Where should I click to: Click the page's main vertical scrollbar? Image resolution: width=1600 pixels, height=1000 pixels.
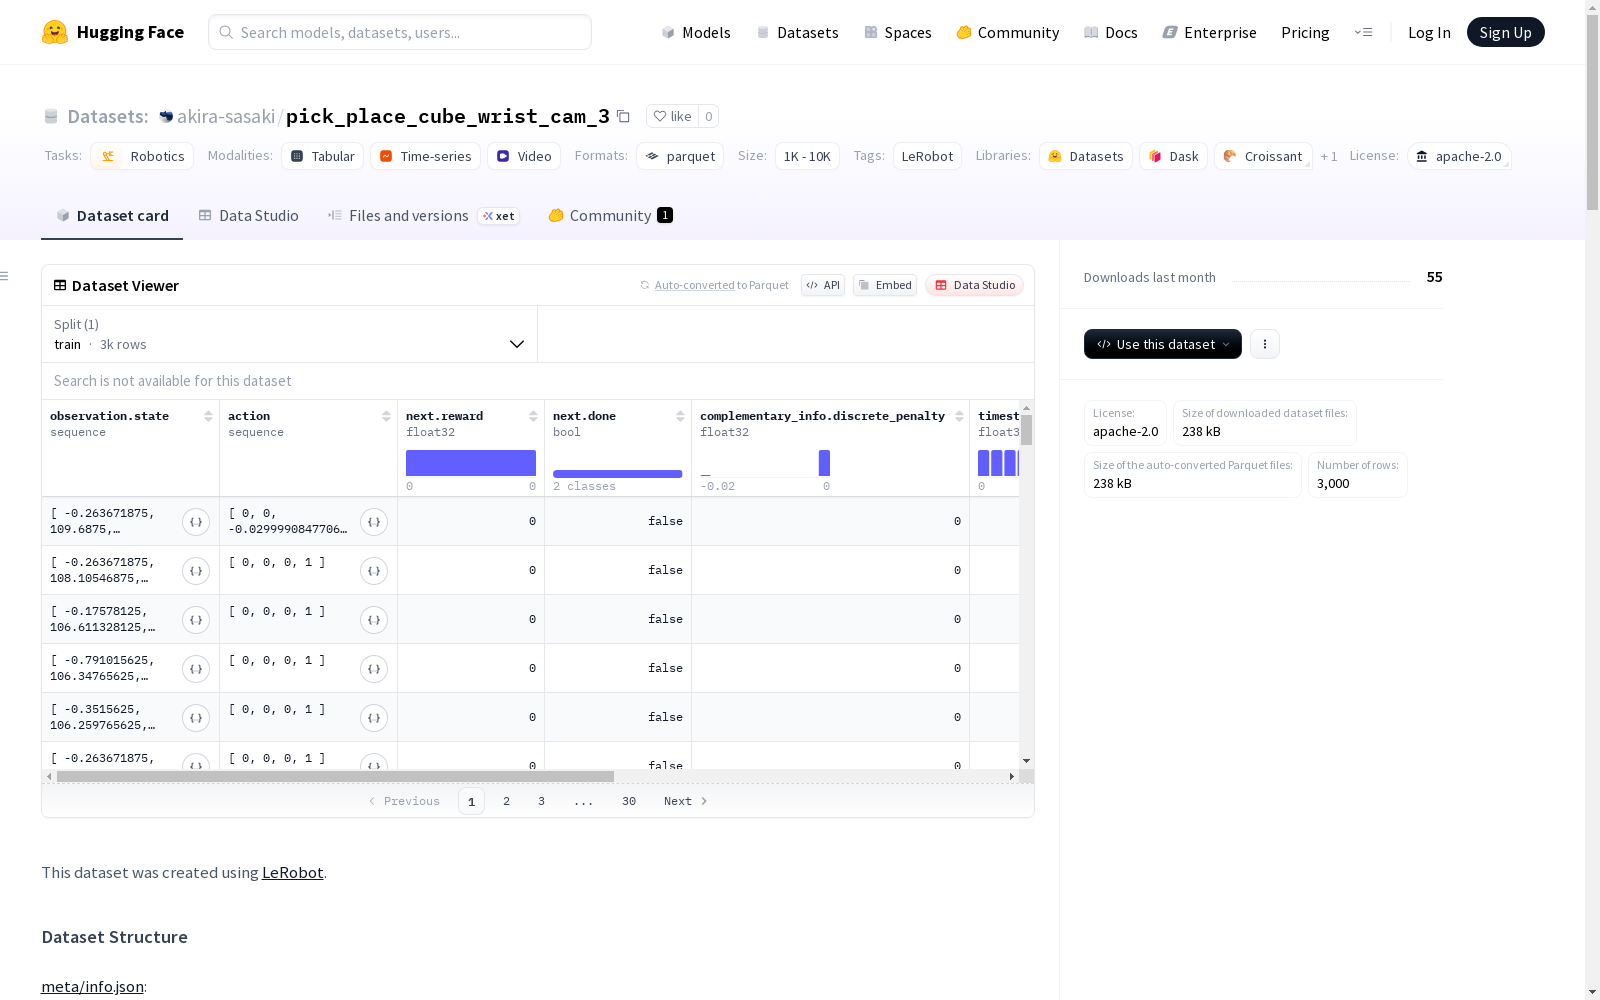click(x=1592, y=110)
